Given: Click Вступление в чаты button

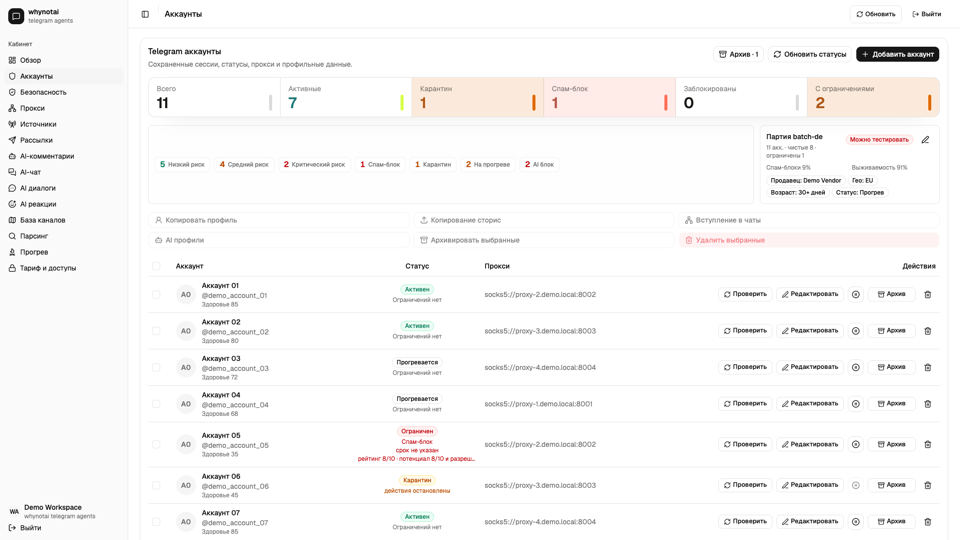Looking at the screenshot, I should [x=809, y=220].
